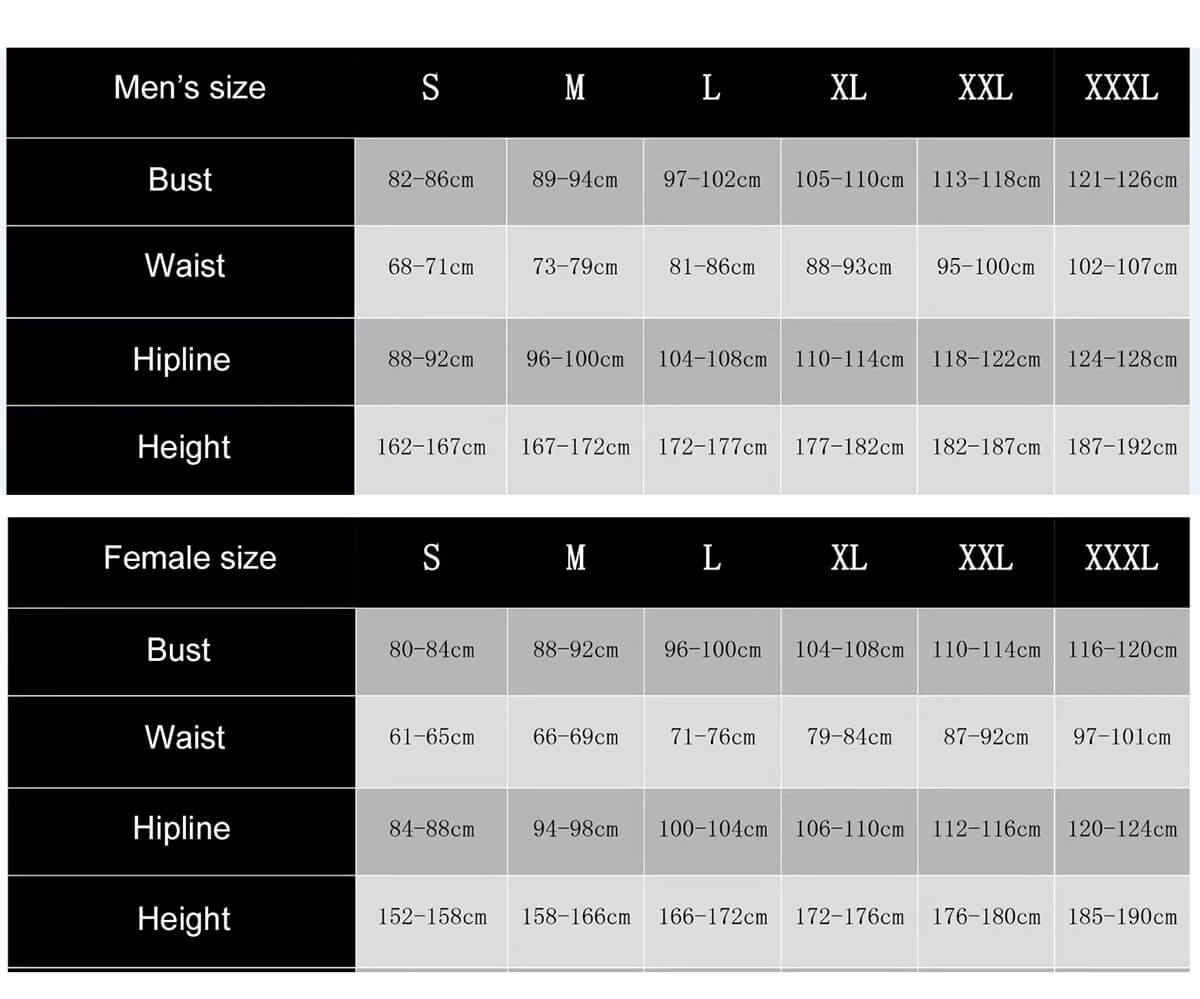
Task: Click the female bust 88-92cm cell
Action: click(x=576, y=650)
